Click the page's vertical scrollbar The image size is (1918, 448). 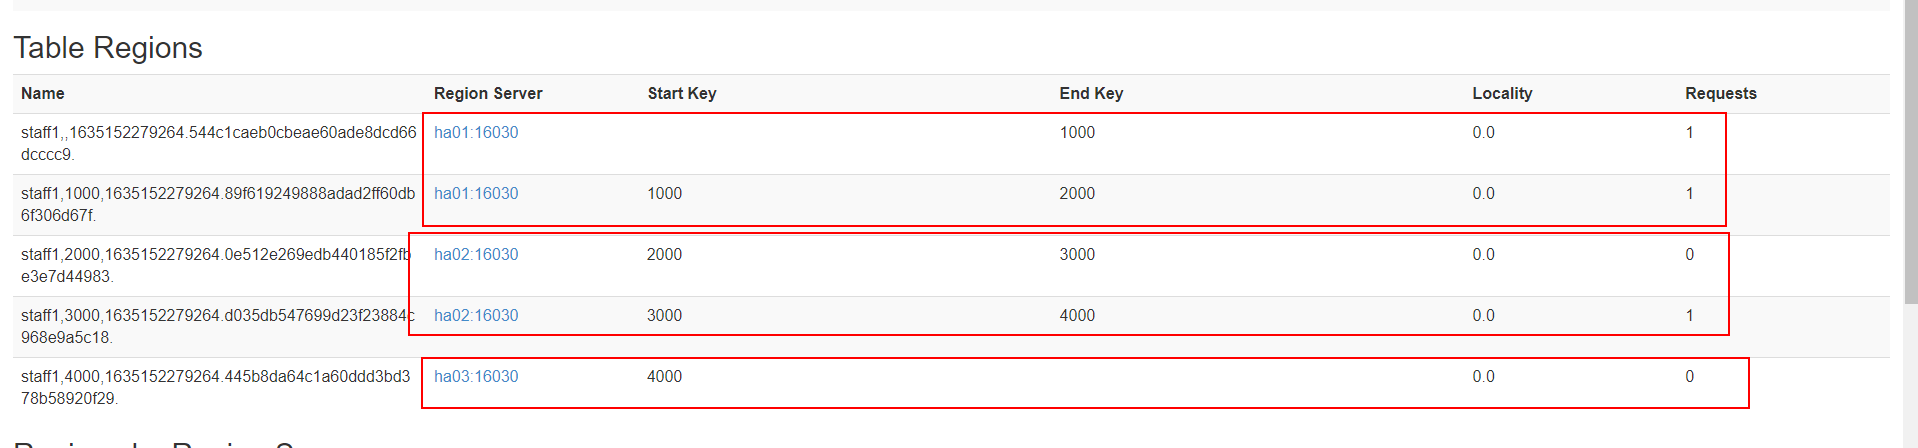click(x=1910, y=150)
